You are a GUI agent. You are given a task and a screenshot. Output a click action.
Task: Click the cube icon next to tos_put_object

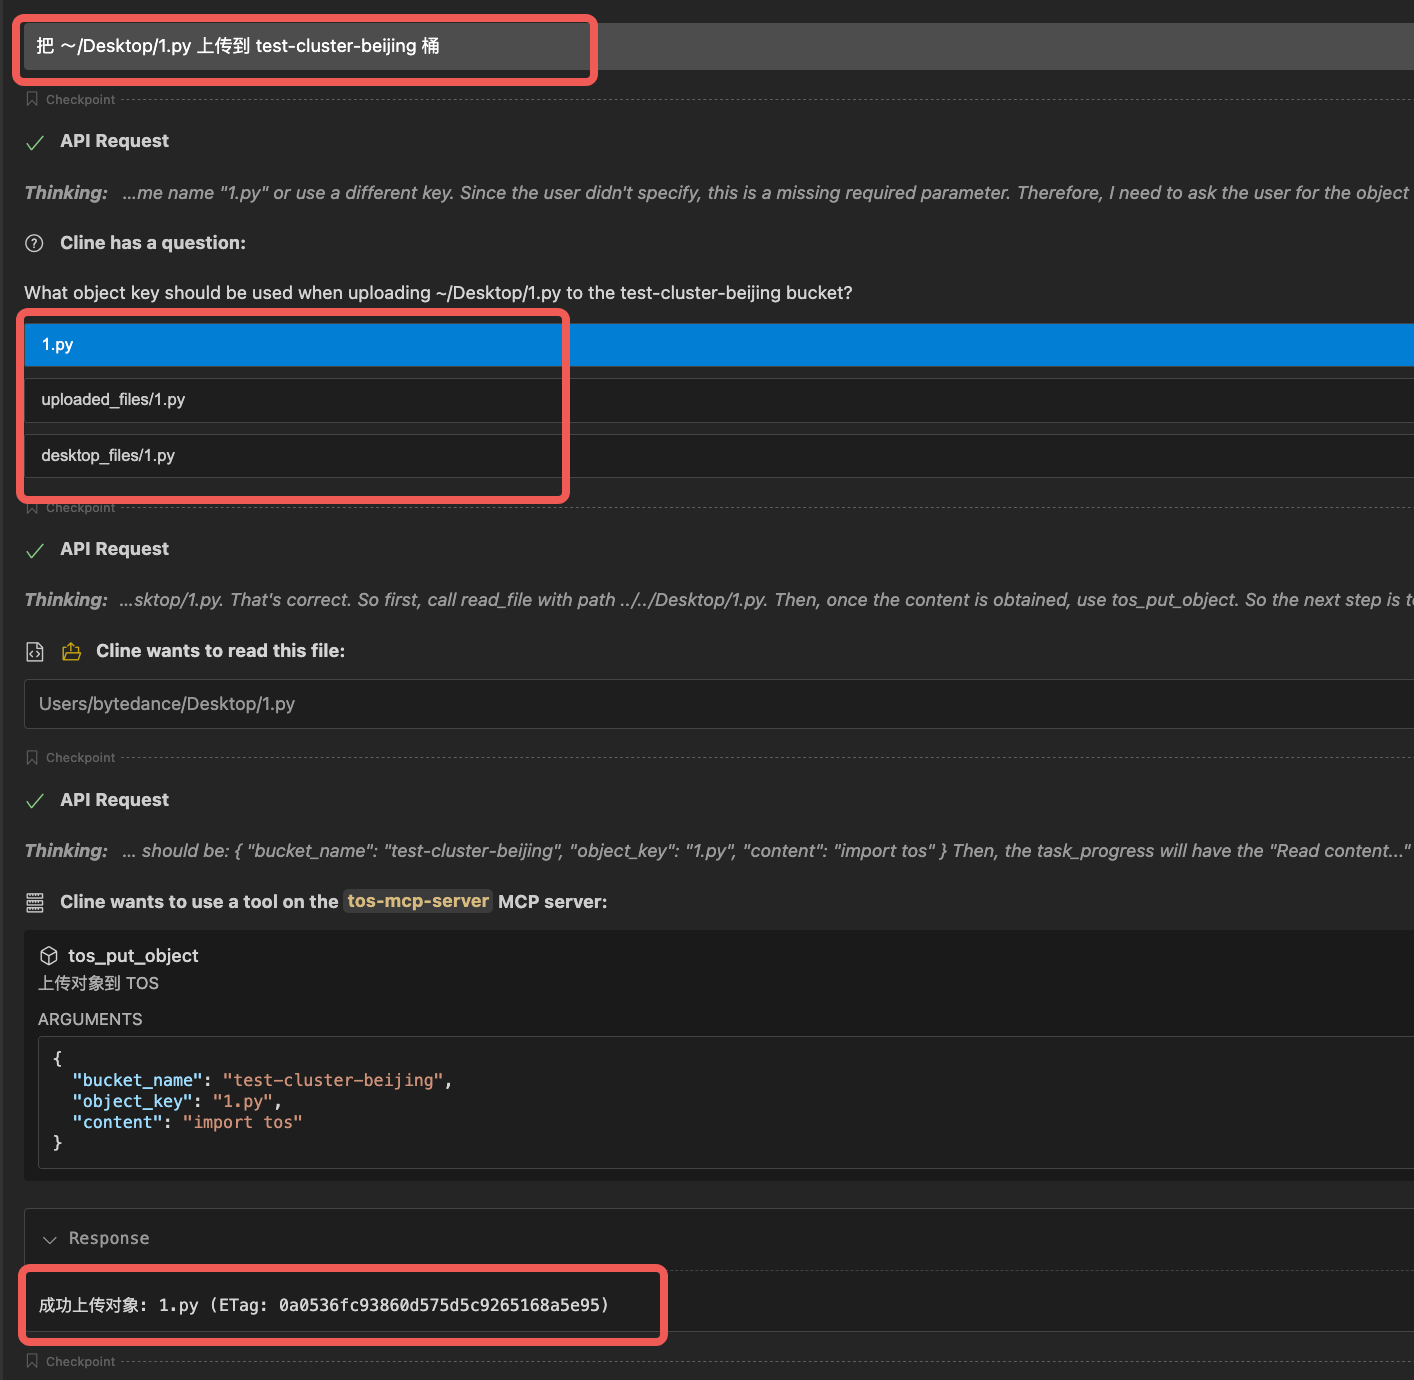pos(48,956)
